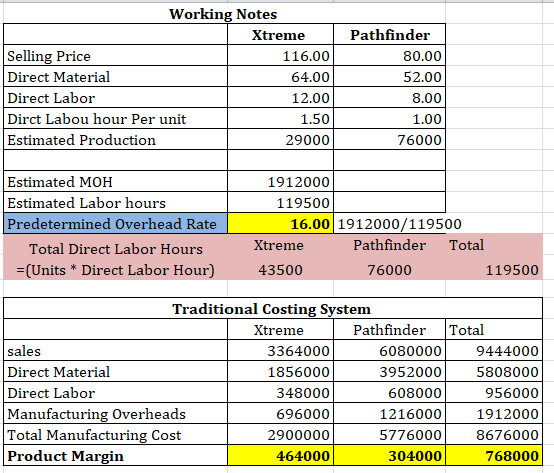Select Xtreme direct material 64.00
The width and height of the screenshot is (554, 473).
click(281, 77)
